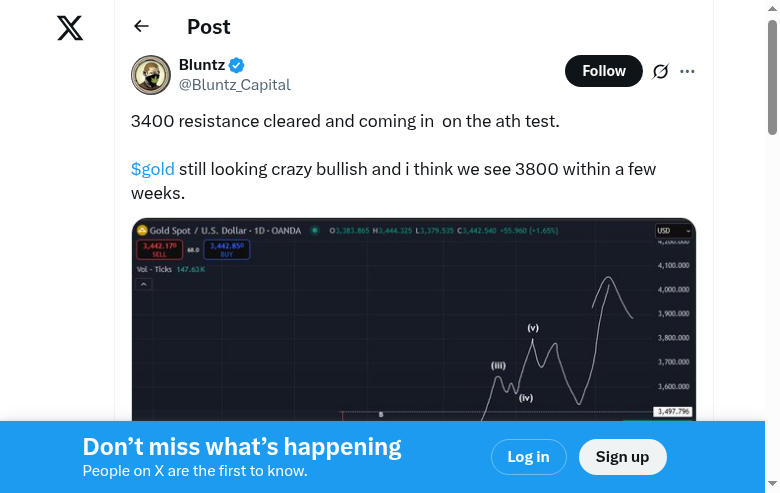The width and height of the screenshot is (780, 493).
Task: Open the $gold cashtag link
Action: click(153, 169)
